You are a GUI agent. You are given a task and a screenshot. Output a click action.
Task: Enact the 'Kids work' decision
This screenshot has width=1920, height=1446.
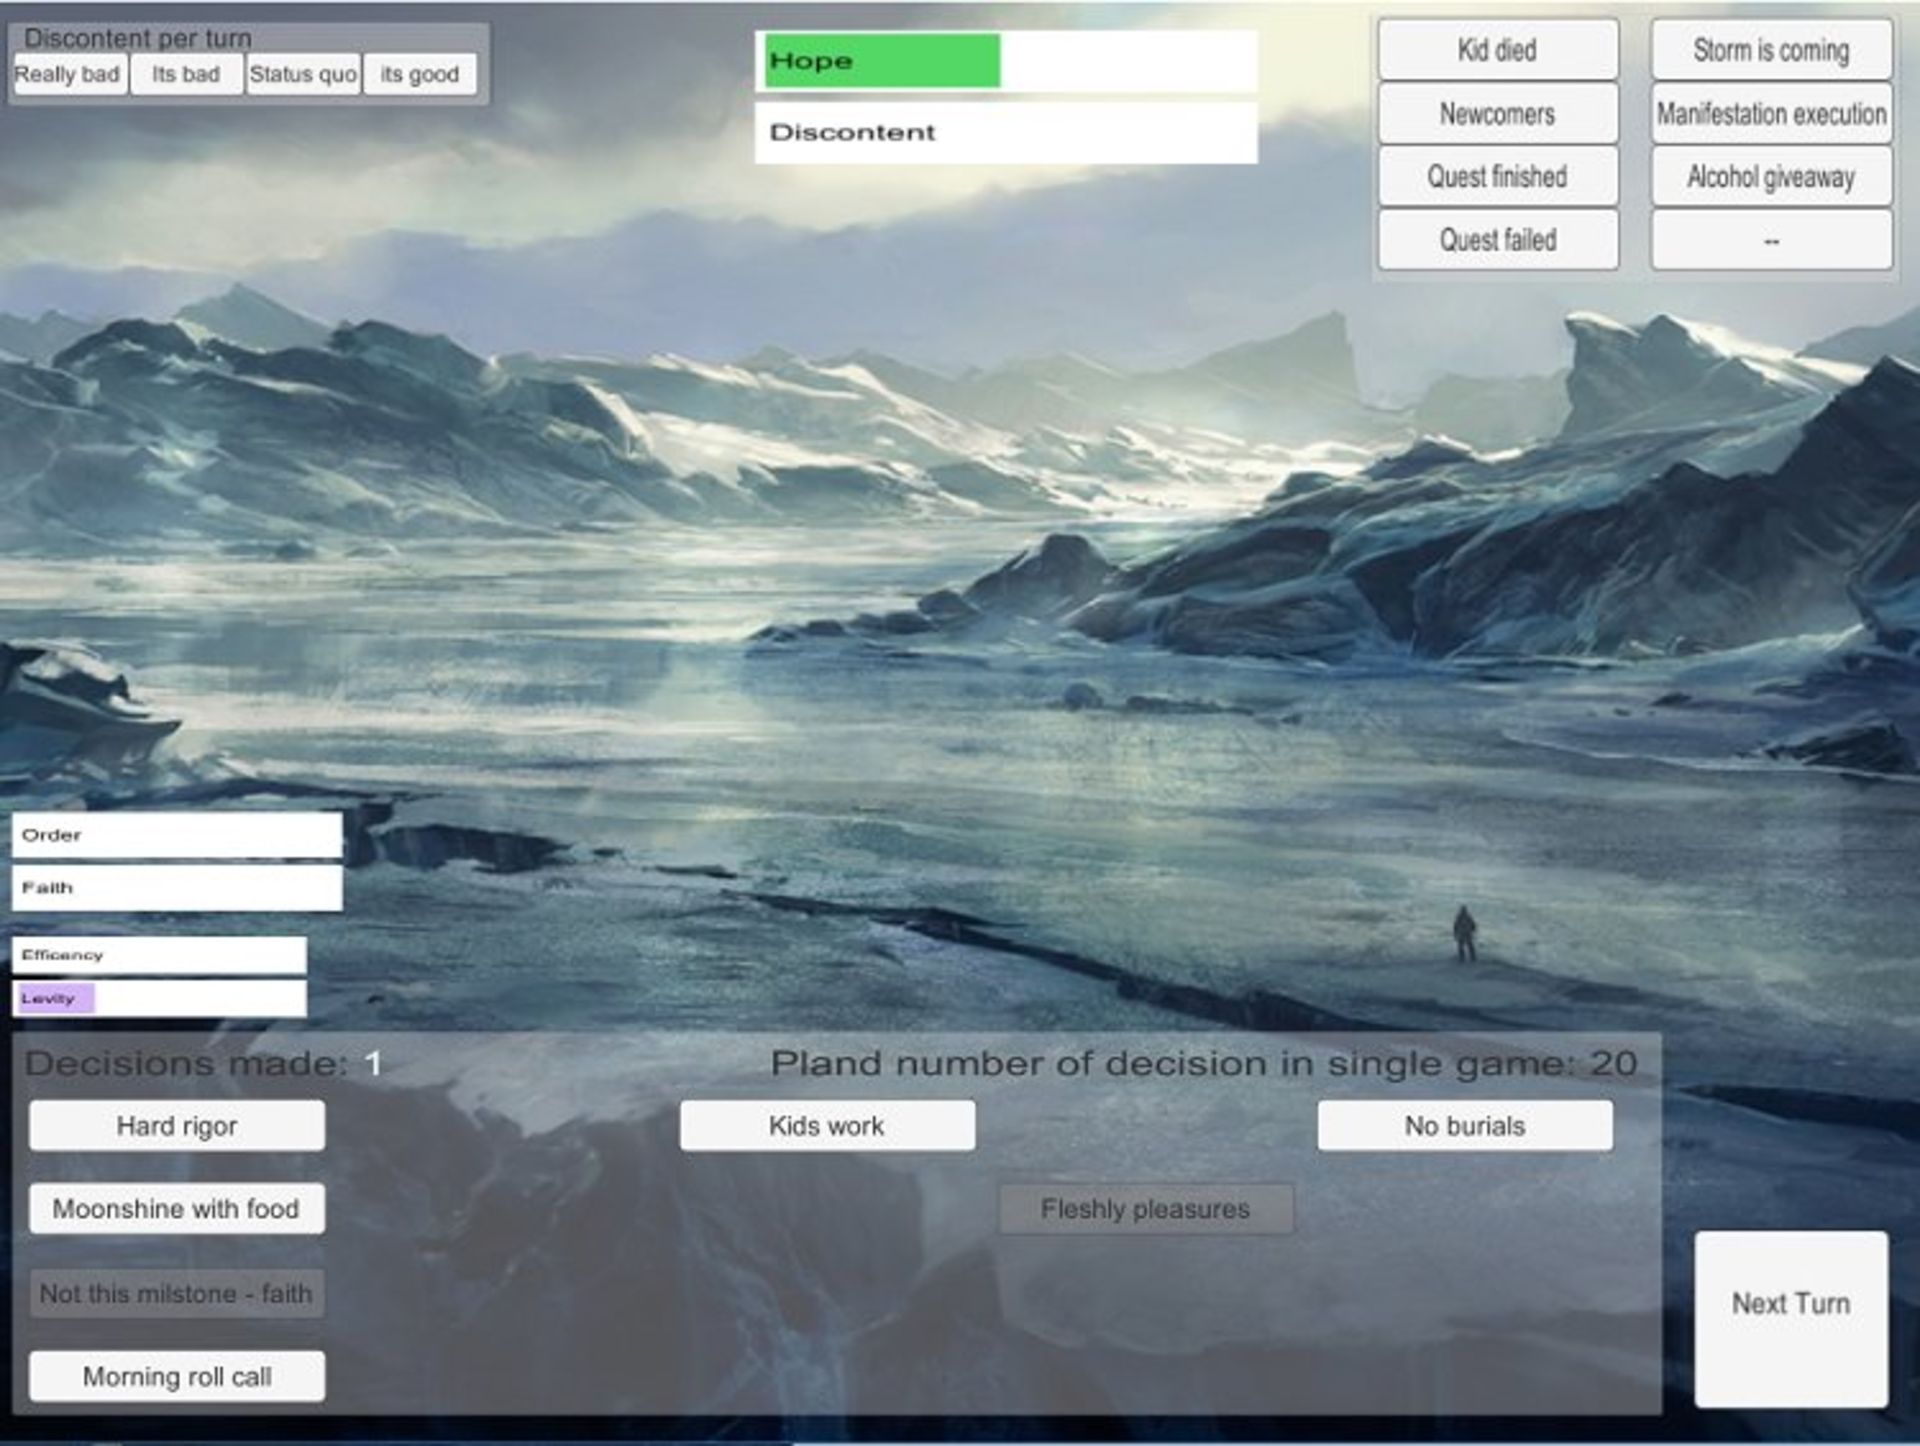[x=827, y=1126]
